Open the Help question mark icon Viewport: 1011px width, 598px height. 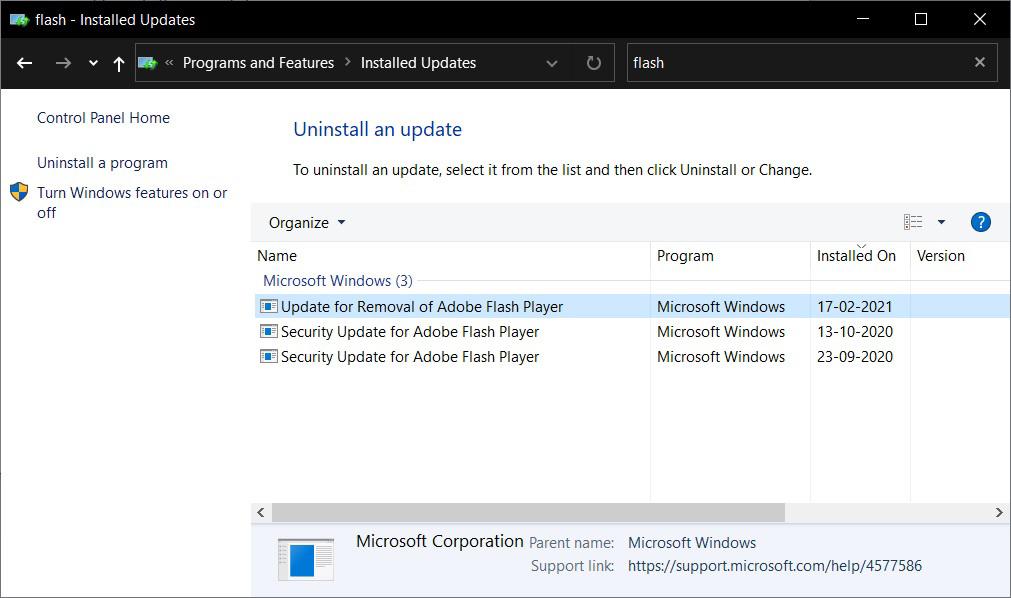[x=981, y=222]
